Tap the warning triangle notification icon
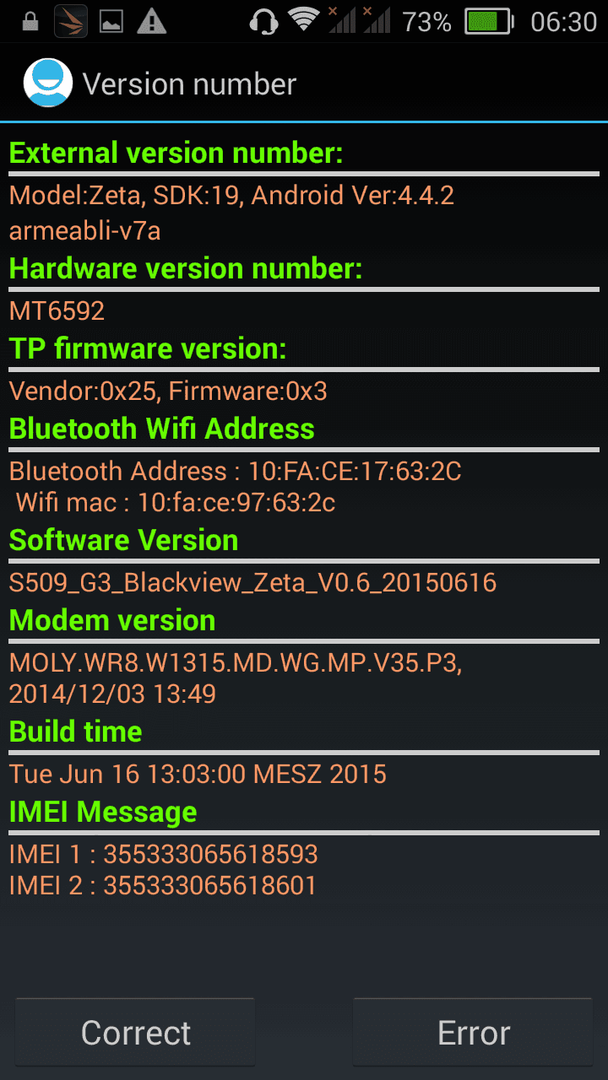The height and width of the screenshot is (1080, 608). click(151, 21)
